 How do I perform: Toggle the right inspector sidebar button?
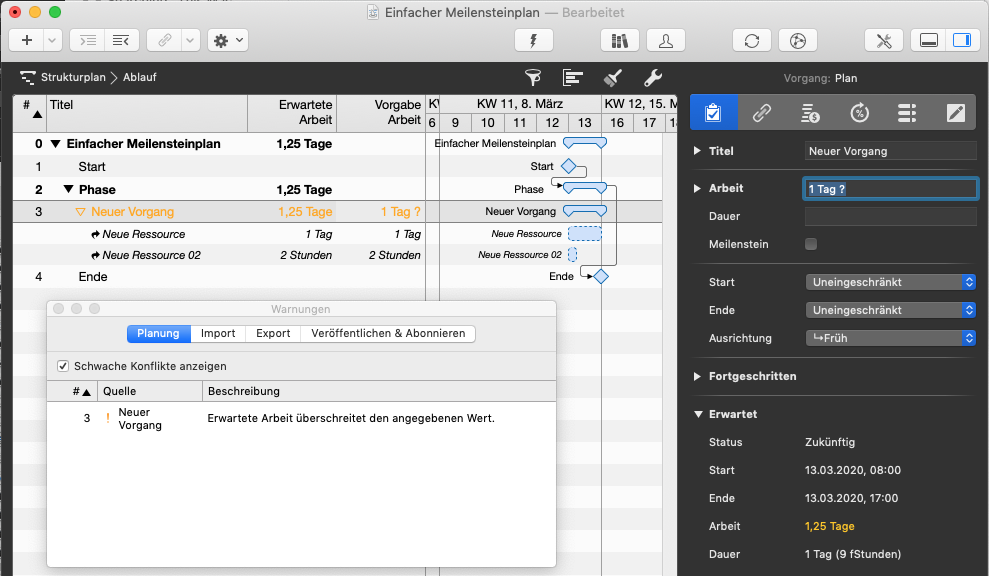[961, 40]
